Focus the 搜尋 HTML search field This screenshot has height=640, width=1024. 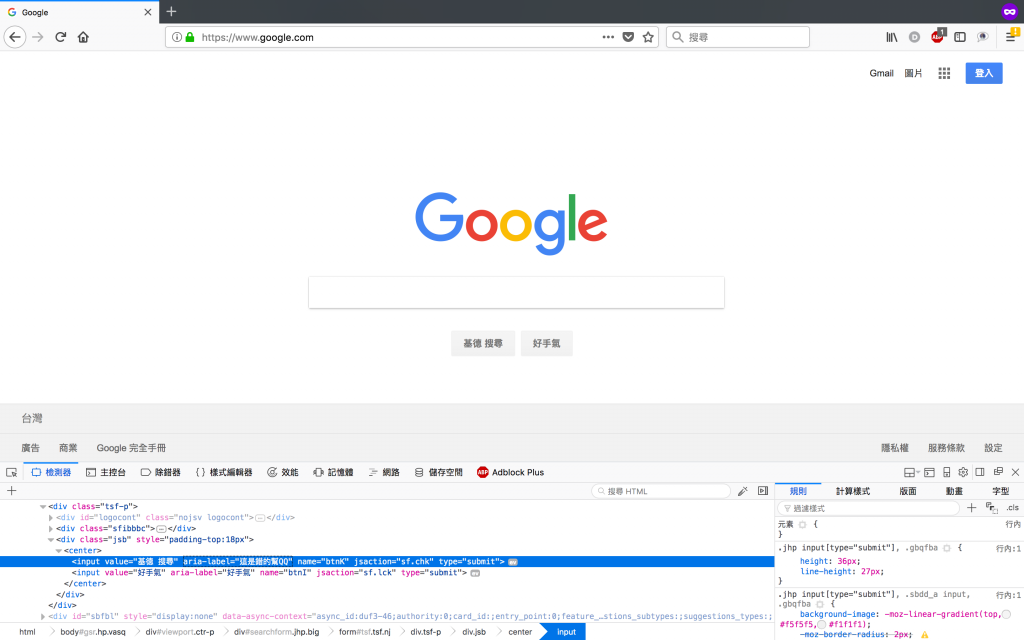click(661, 491)
